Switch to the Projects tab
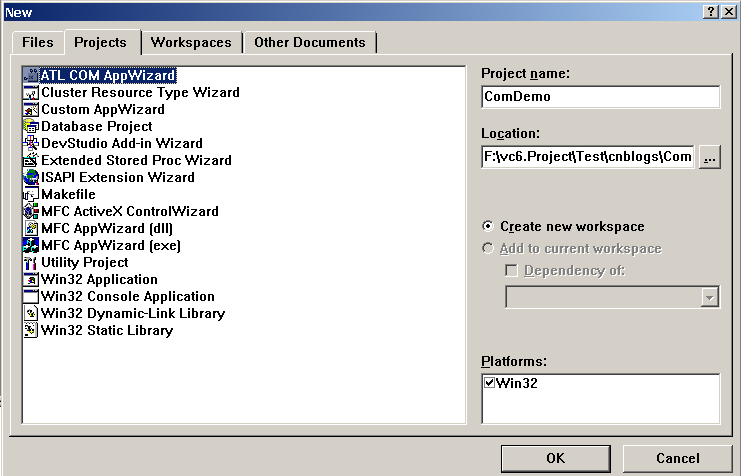Viewport: 741px width, 476px height. (x=101, y=43)
